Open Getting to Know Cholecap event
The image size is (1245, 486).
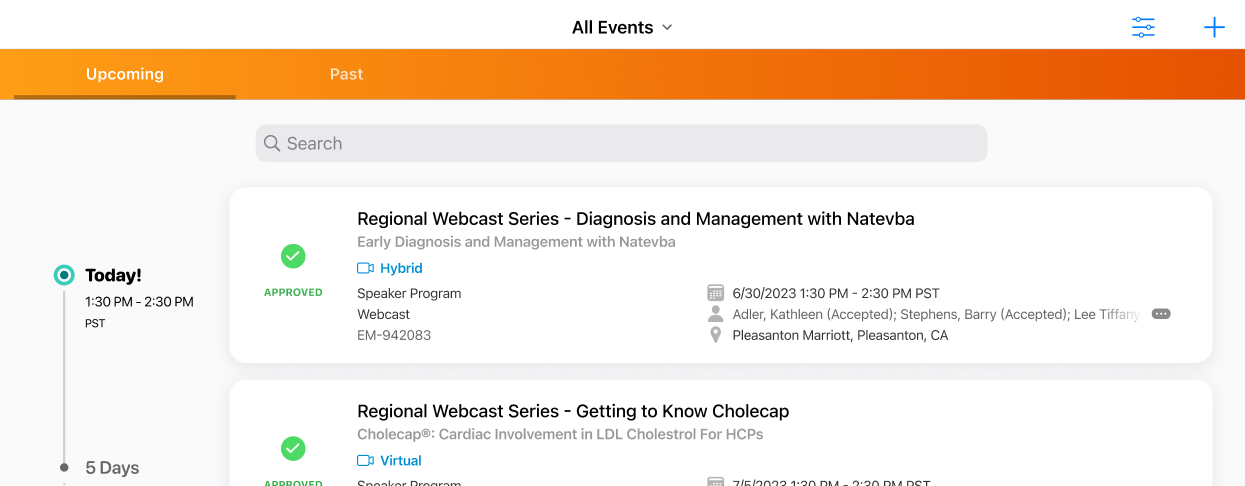(573, 411)
